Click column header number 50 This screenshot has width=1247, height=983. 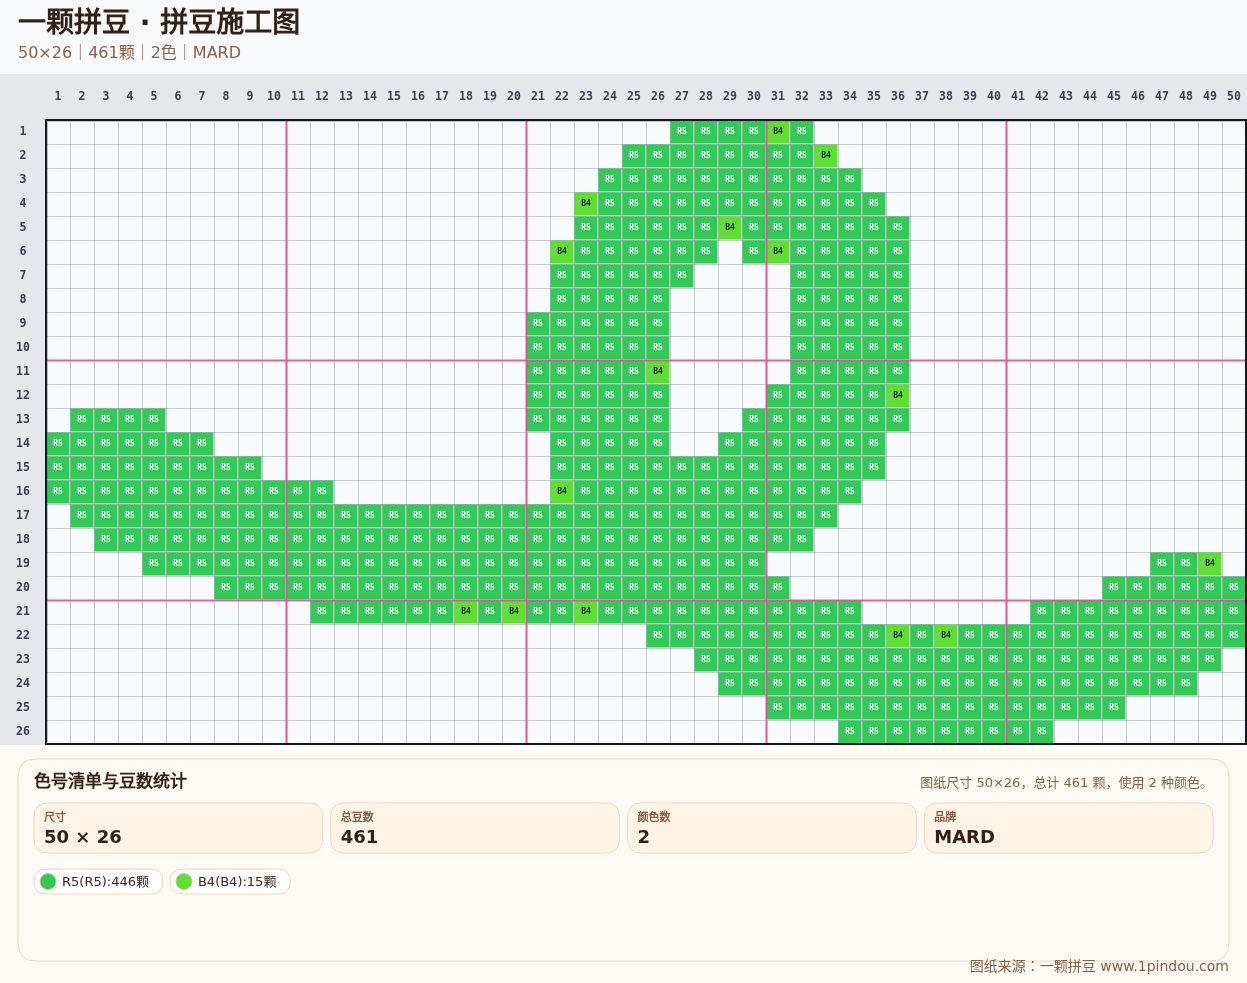coord(1234,96)
